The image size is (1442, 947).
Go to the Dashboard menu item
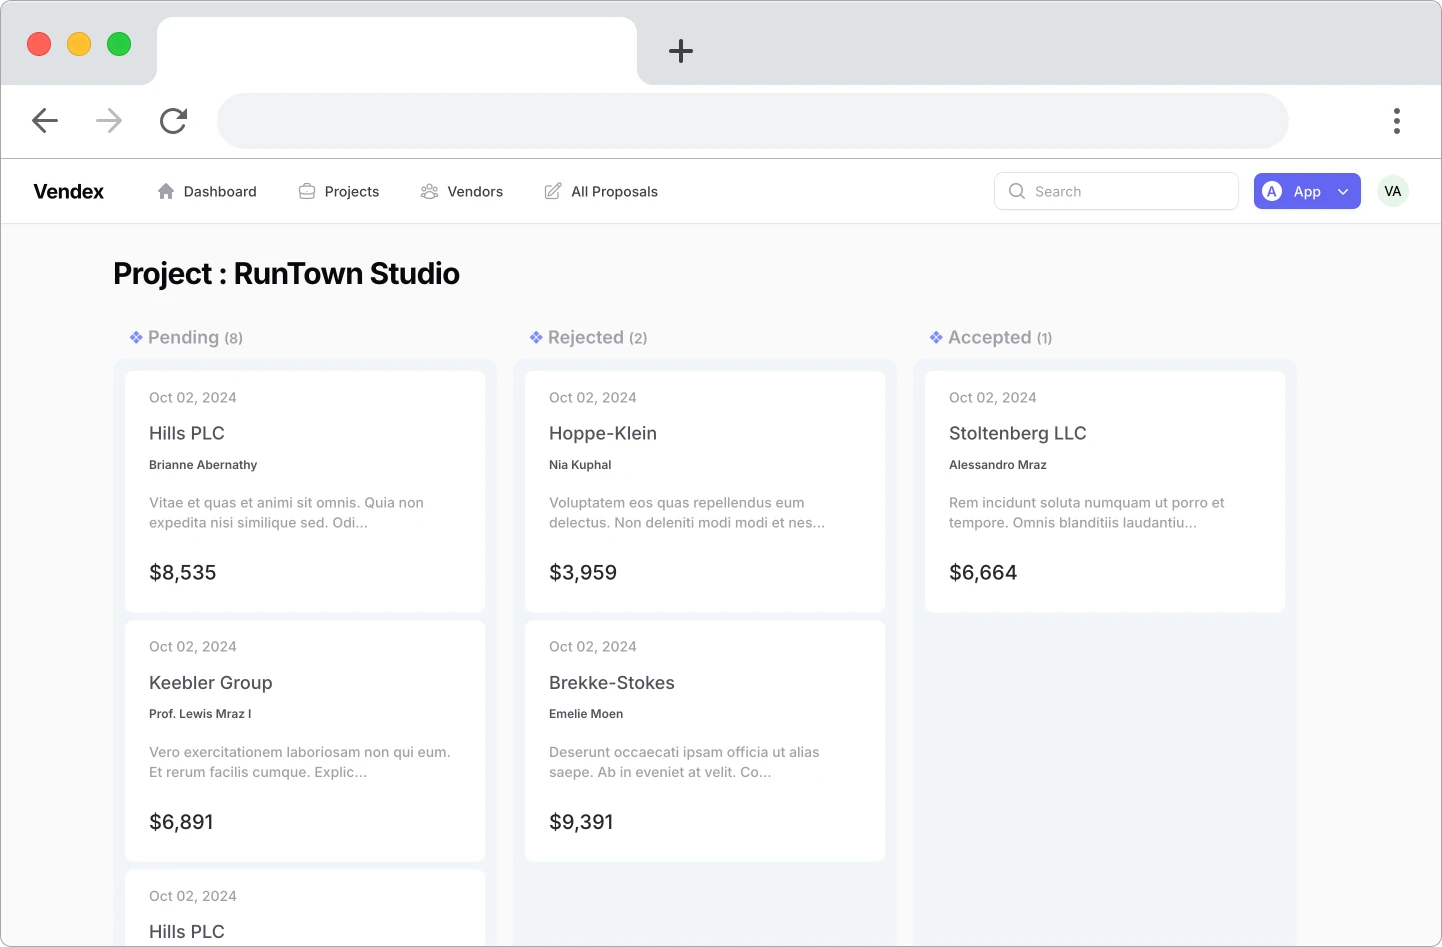207,191
